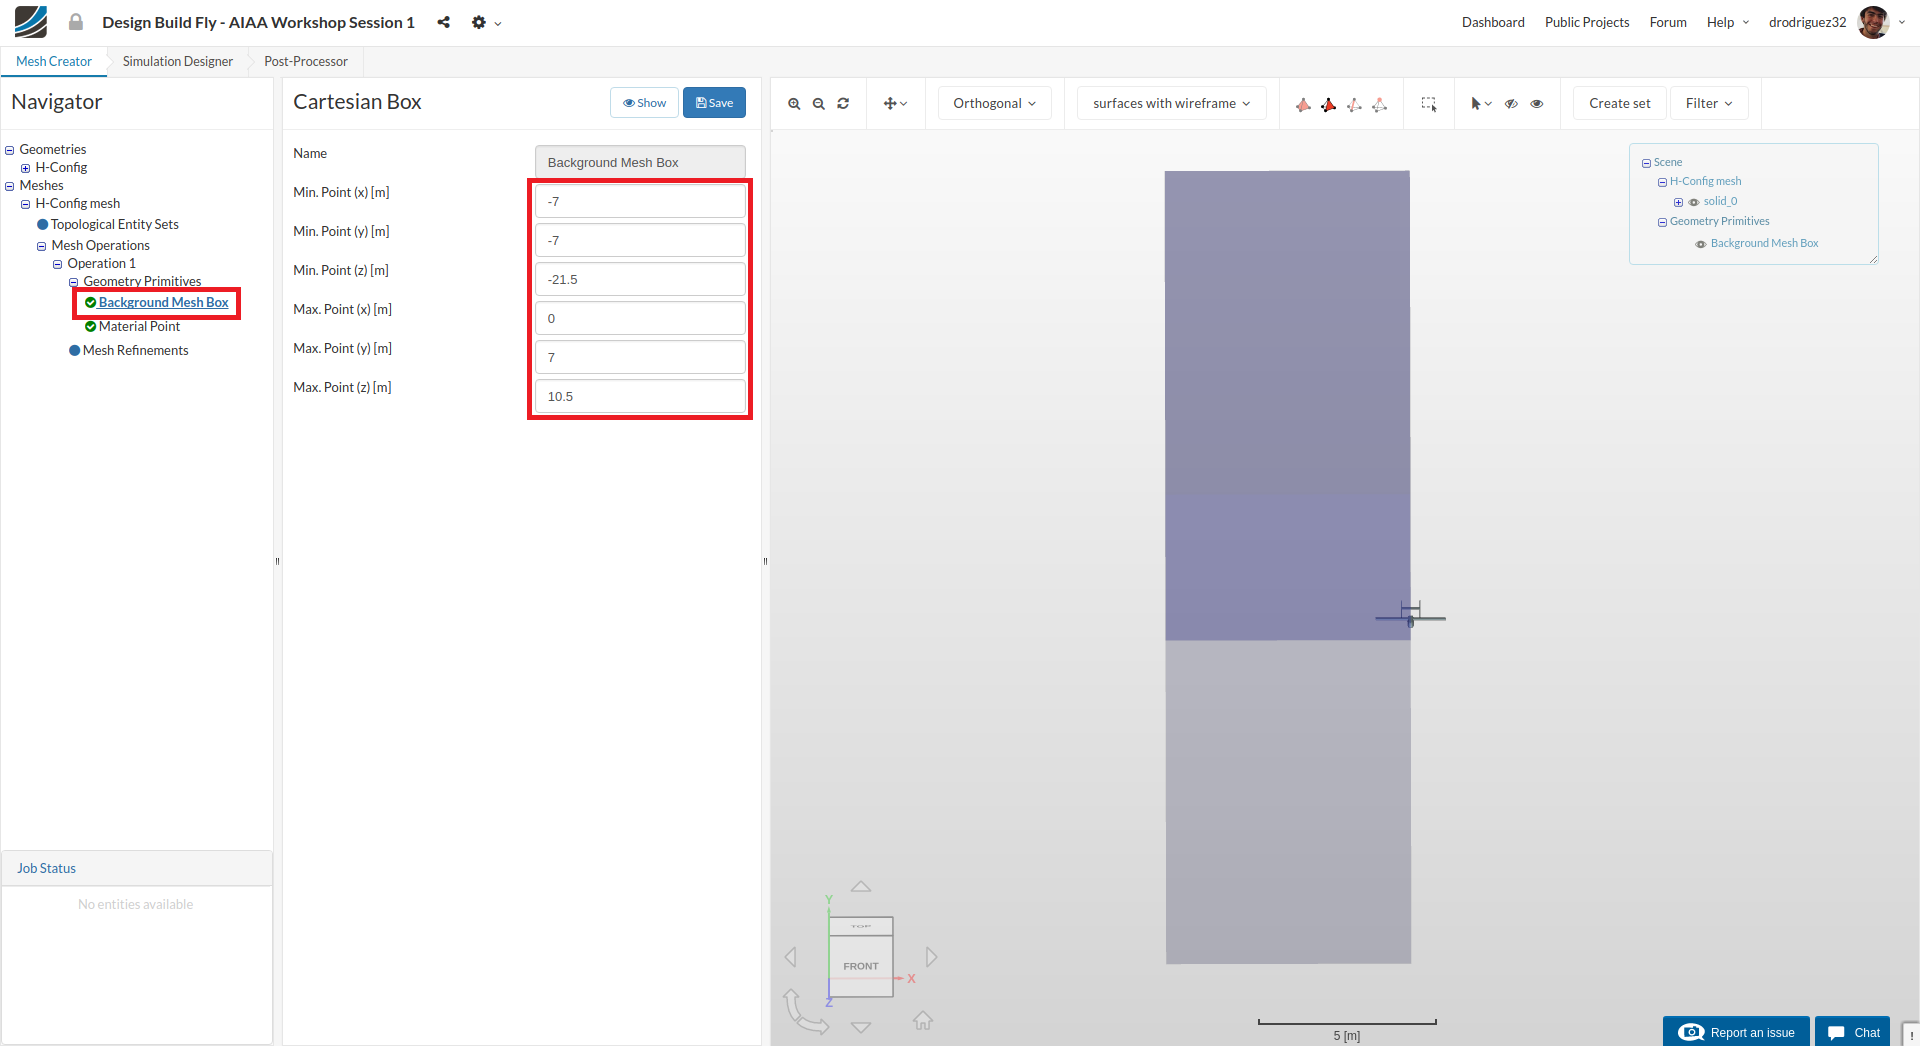Select the third tetrahedron wireframe icon

click(1354, 104)
